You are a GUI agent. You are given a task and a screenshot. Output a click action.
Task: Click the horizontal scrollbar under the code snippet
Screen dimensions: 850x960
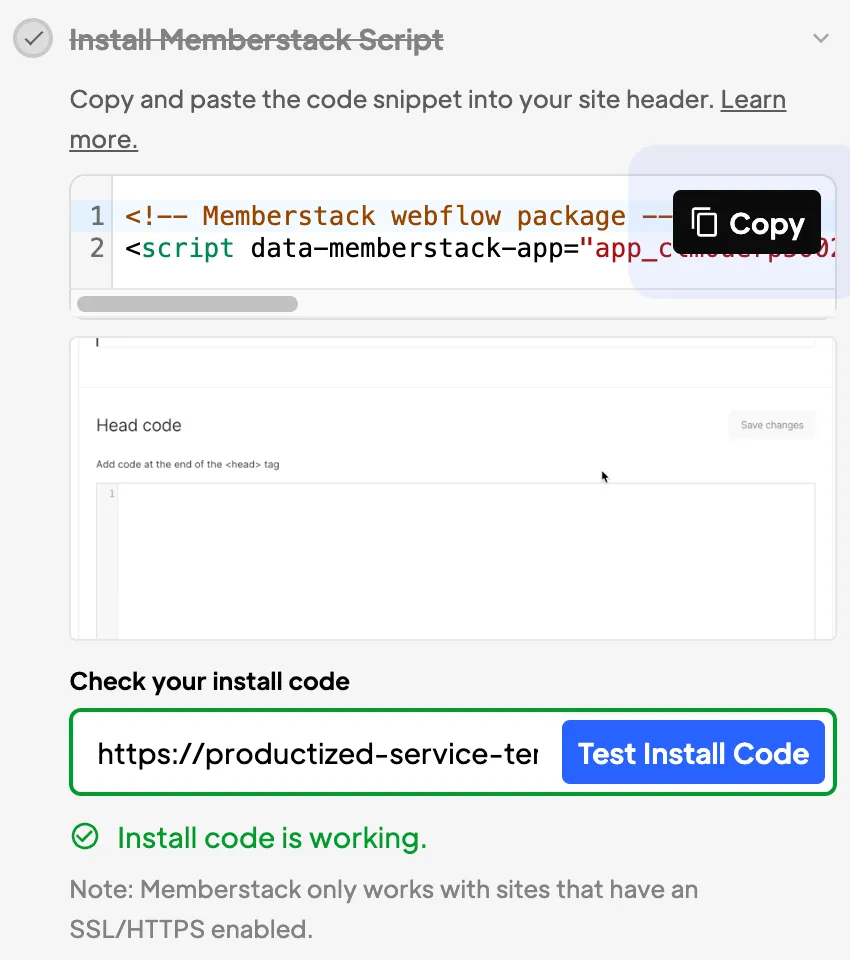187,304
